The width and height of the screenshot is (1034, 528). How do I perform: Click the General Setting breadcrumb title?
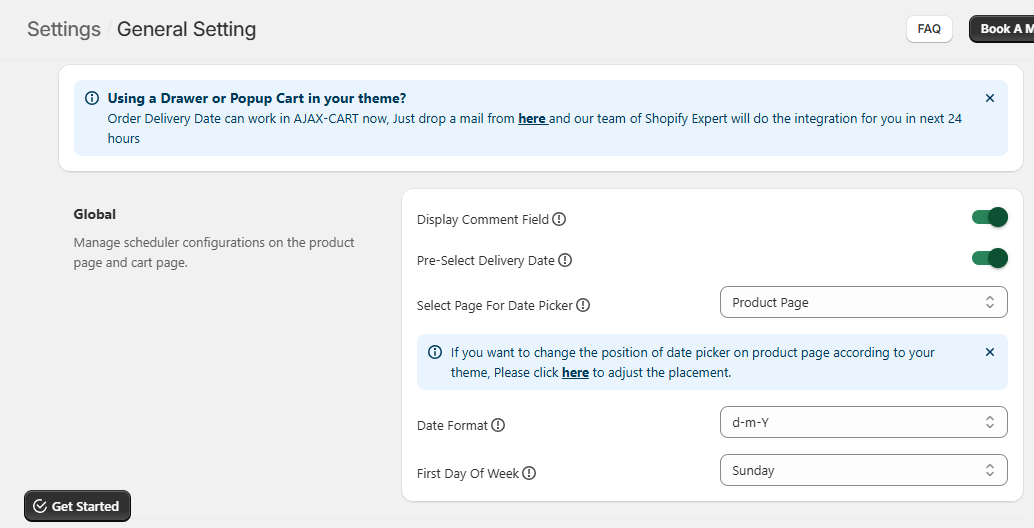186,29
